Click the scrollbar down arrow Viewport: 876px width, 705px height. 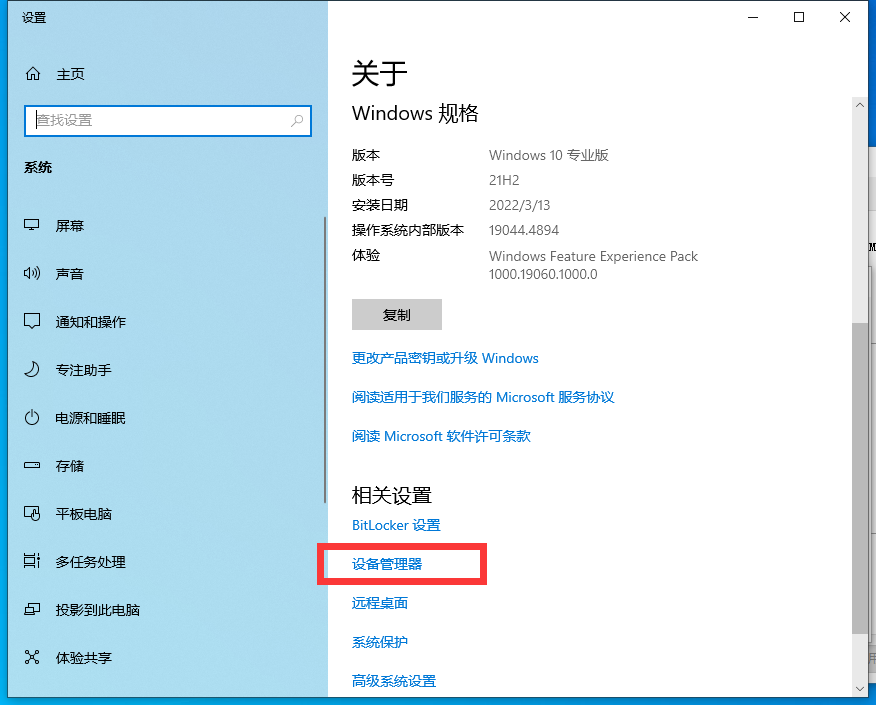860,689
